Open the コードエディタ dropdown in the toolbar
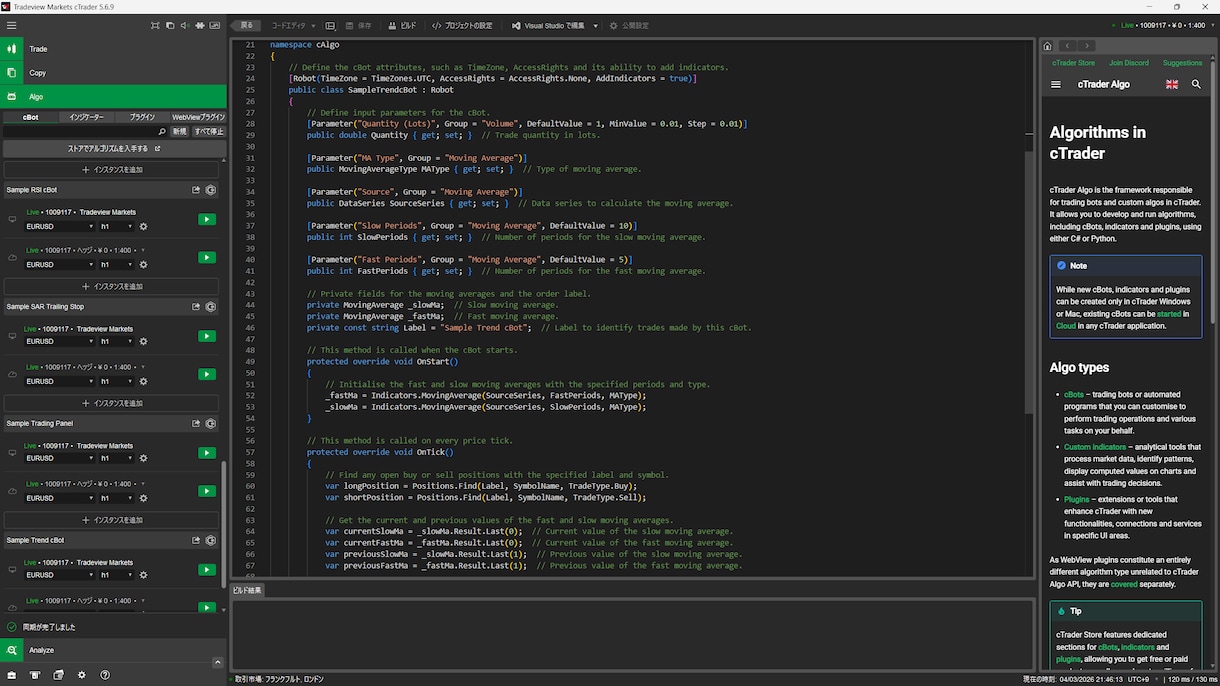This screenshot has height=686, width=1220. point(292,26)
